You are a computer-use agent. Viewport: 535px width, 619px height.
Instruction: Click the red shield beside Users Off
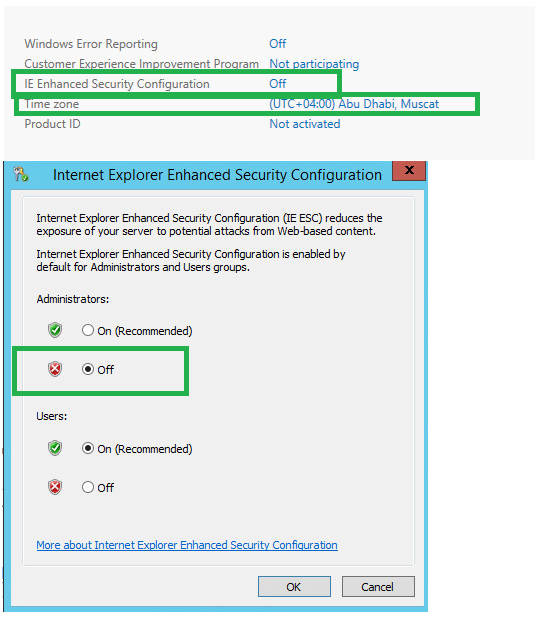(55, 487)
